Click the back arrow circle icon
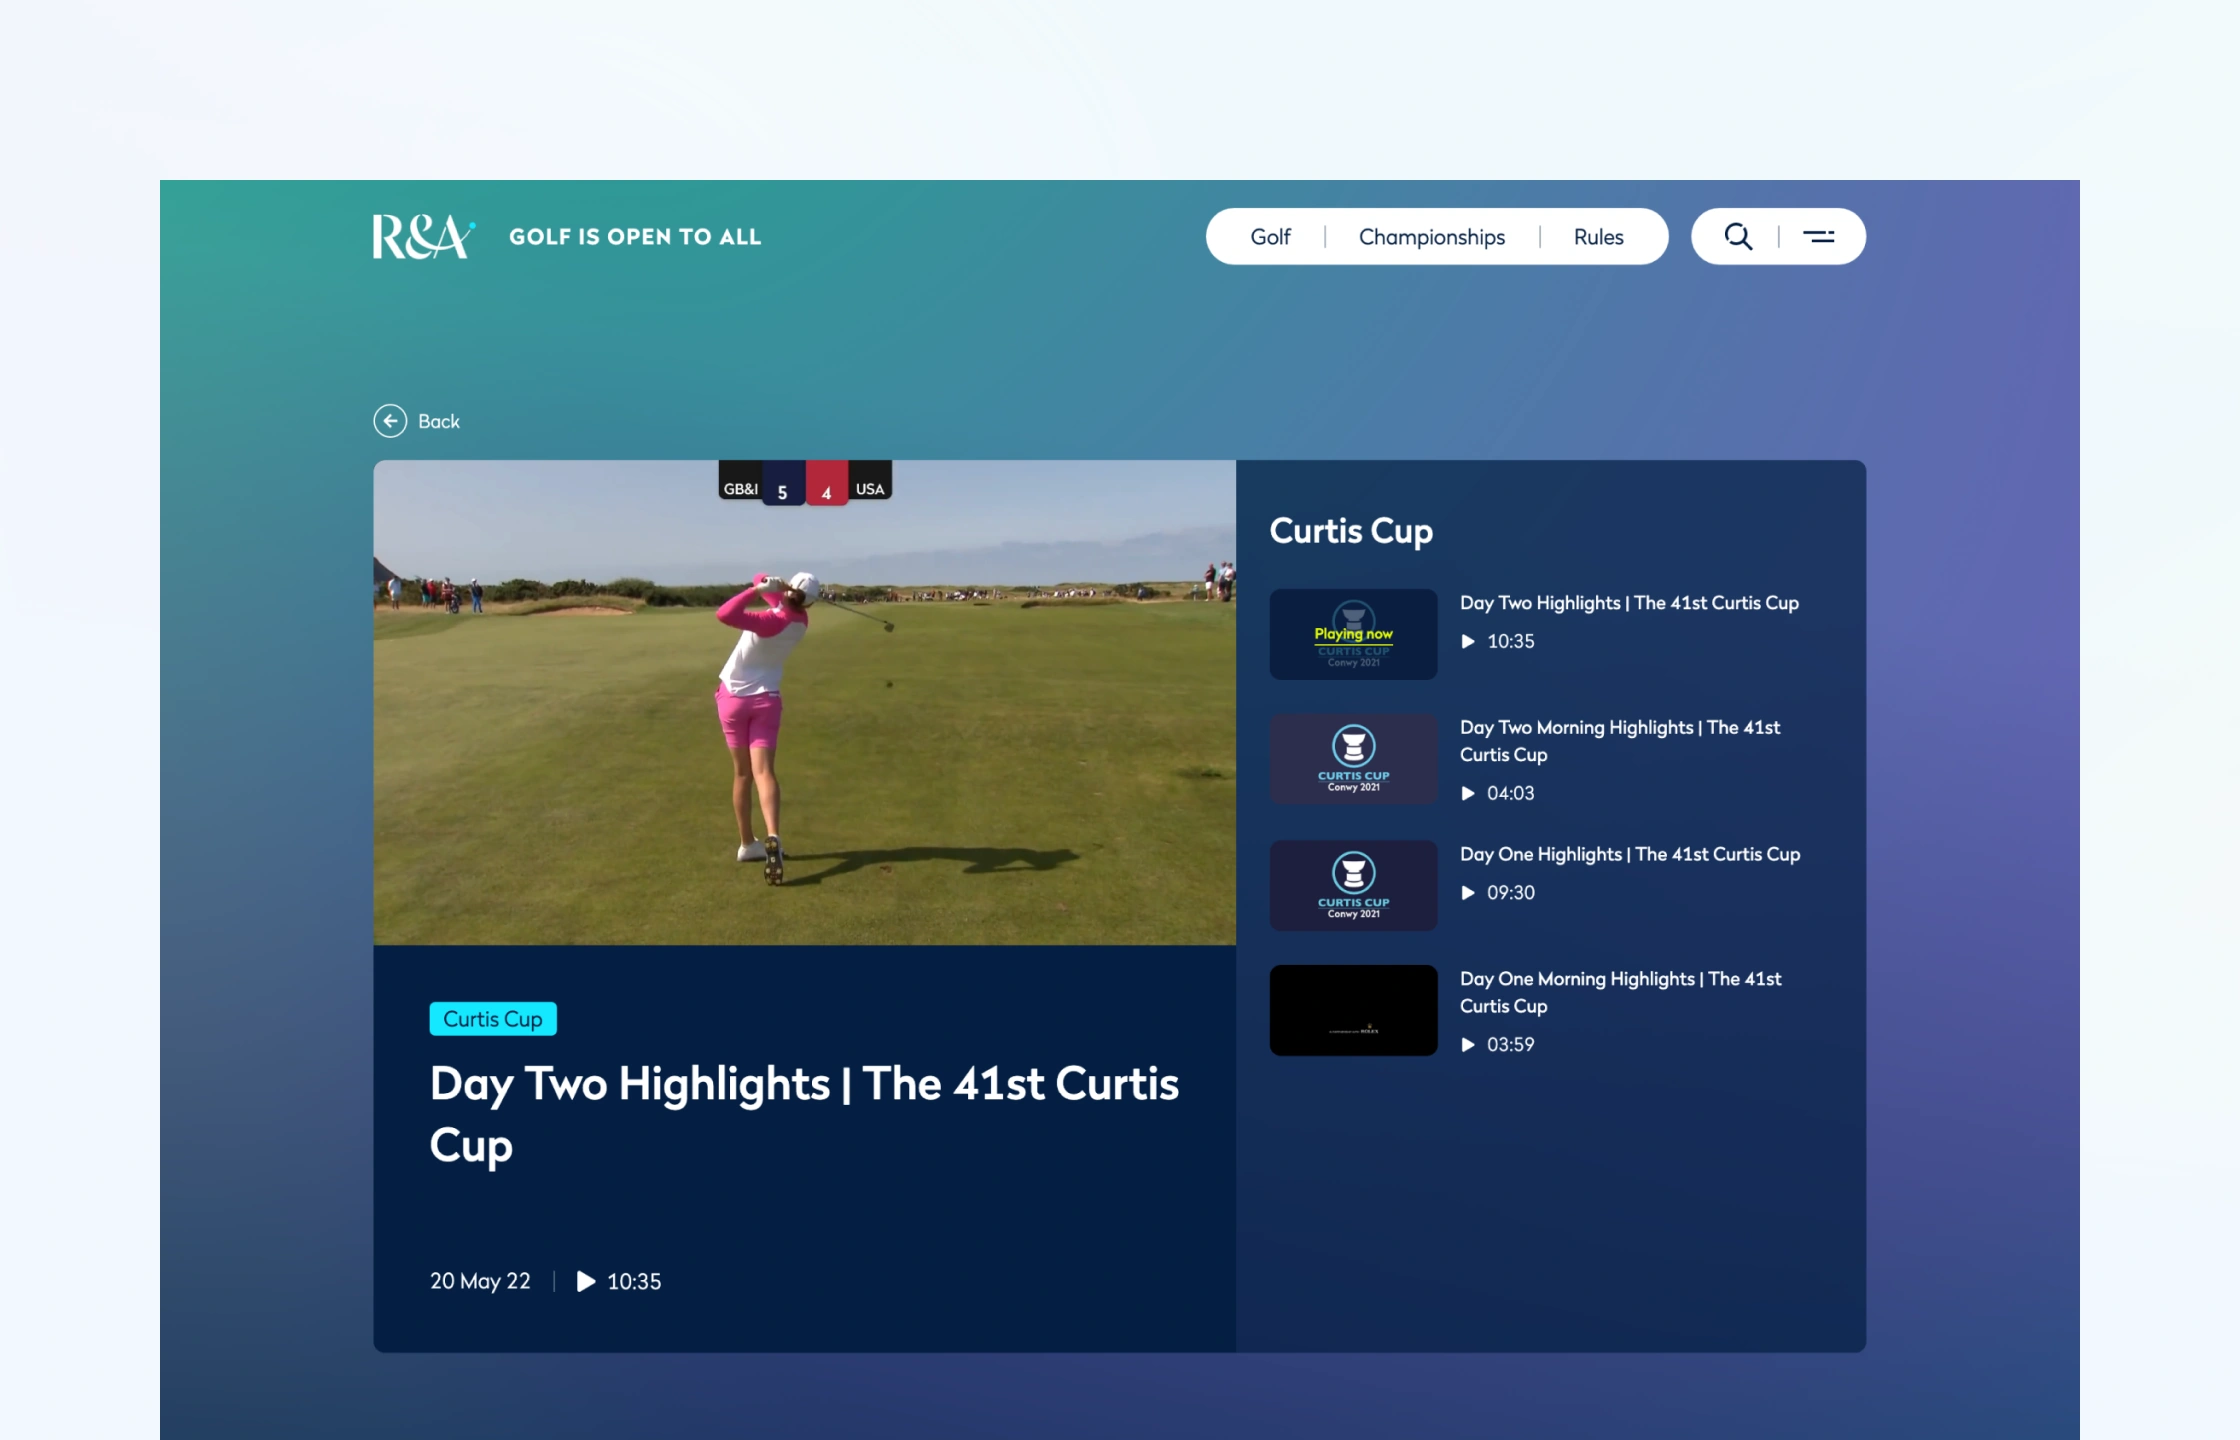The image size is (2240, 1440). [390, 421]
